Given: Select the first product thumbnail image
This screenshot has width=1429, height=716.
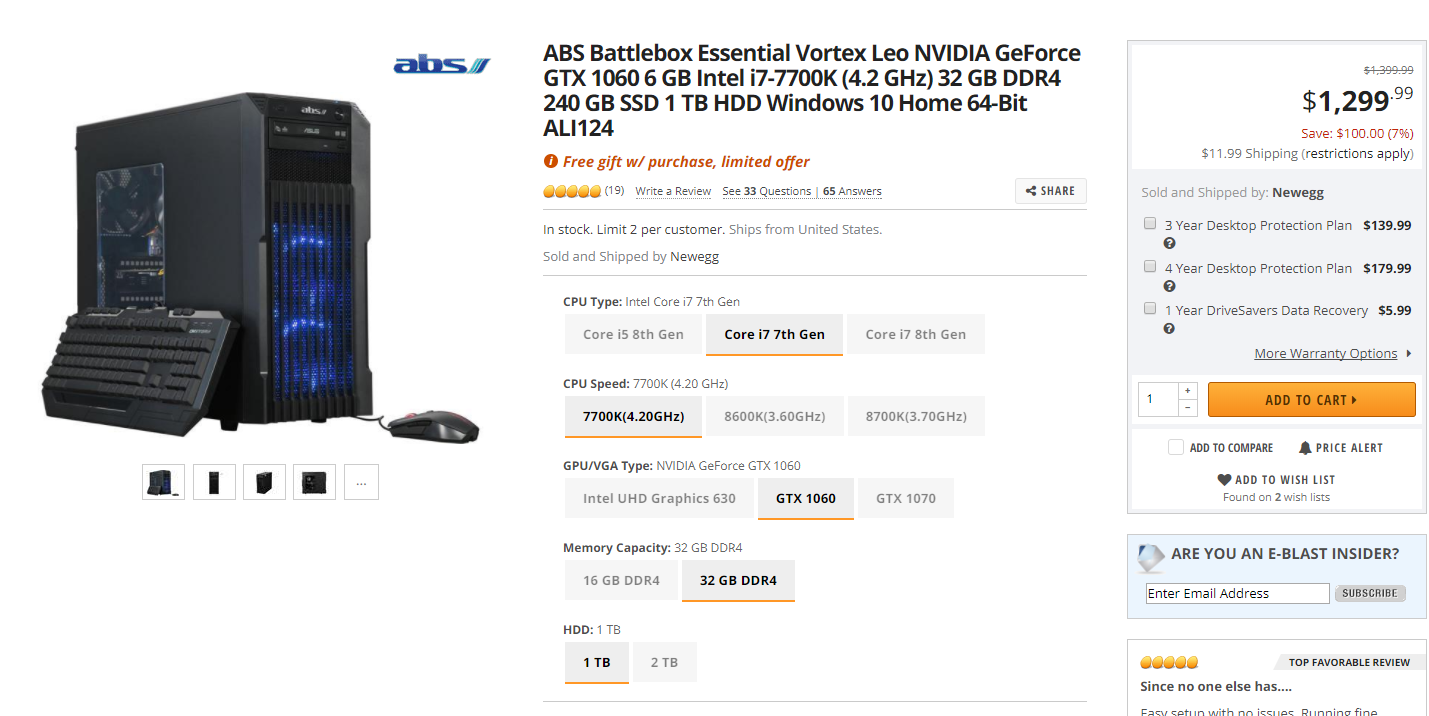Looking at the screenshot, I should click(163, 482).
